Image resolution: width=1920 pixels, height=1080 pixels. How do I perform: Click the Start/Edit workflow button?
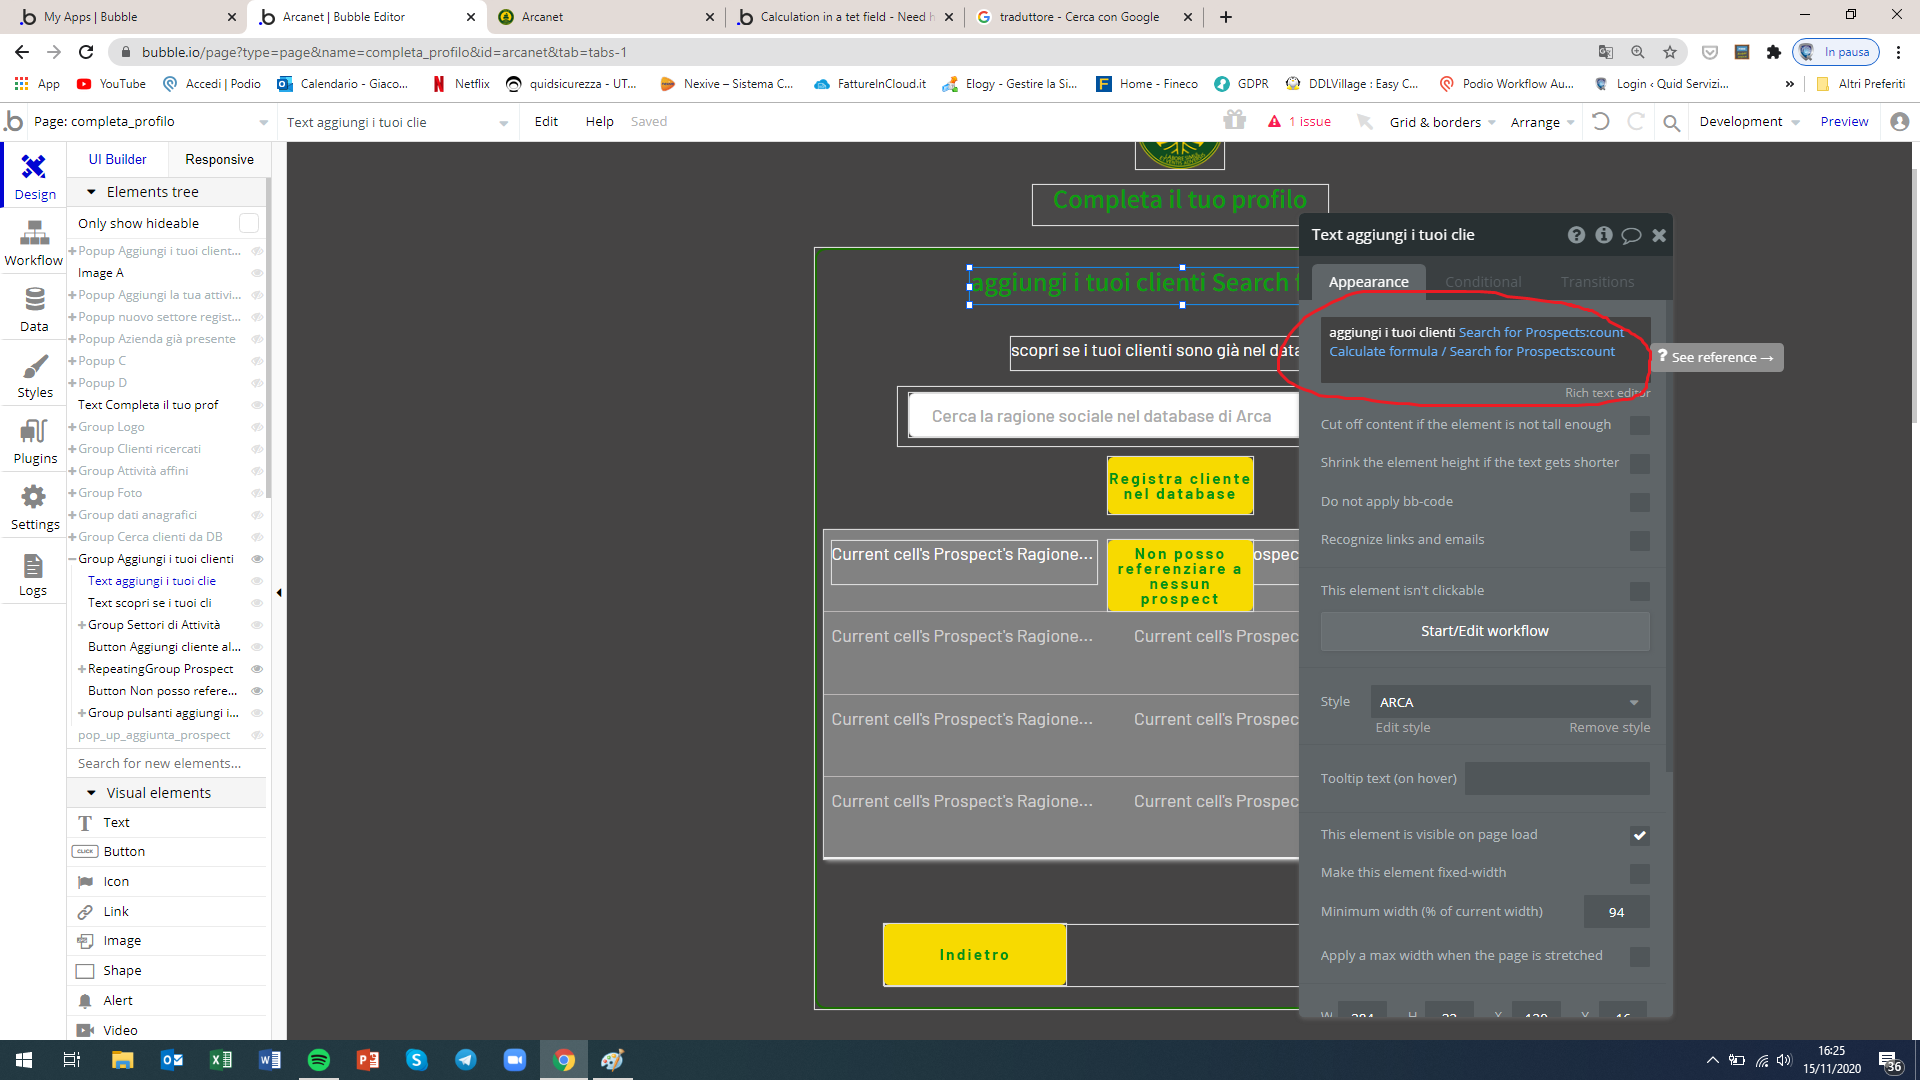click(x=1484, y=631)
